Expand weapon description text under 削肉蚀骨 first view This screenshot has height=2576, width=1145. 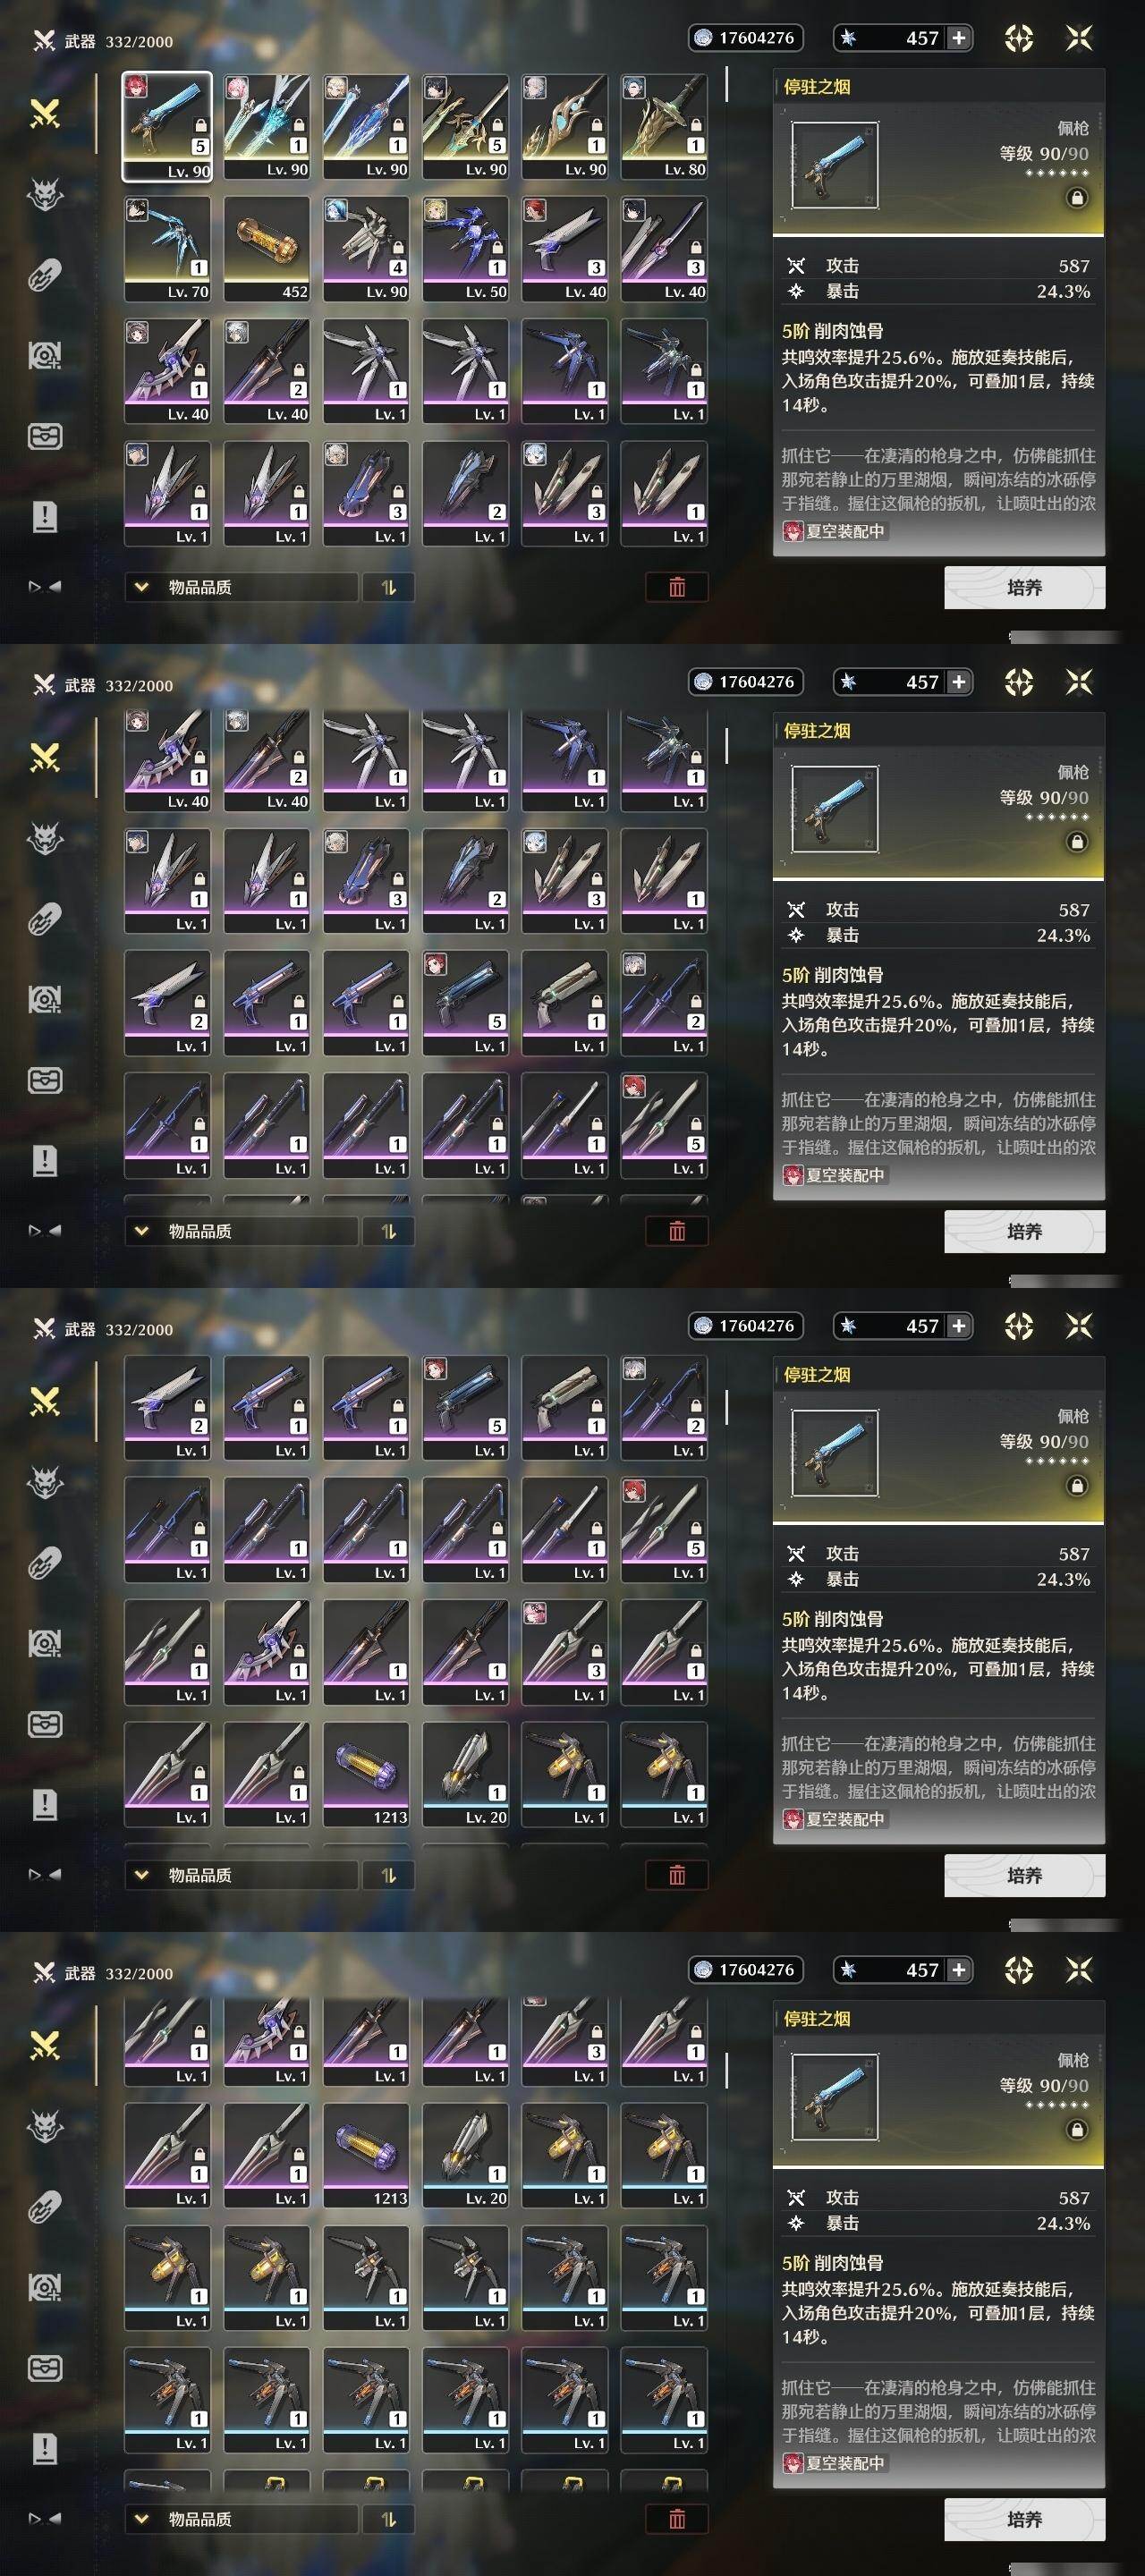coord(938,479)
